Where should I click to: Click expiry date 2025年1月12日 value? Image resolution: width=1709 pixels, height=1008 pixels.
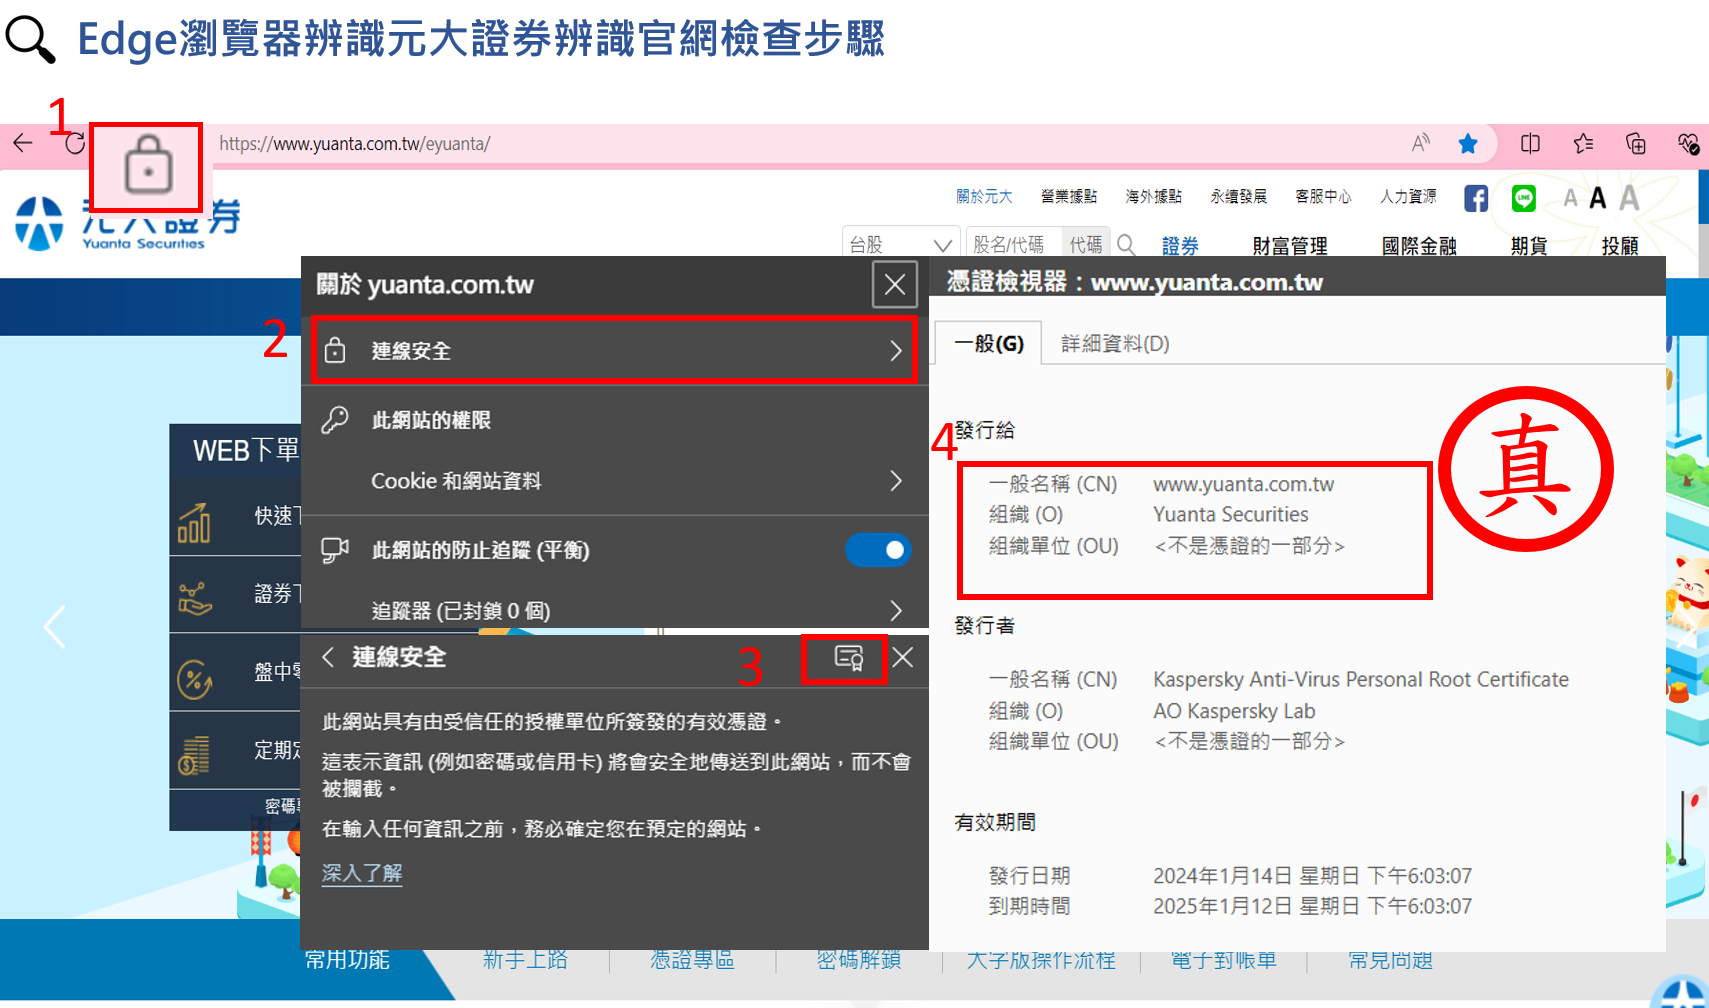coord(1312,906)
